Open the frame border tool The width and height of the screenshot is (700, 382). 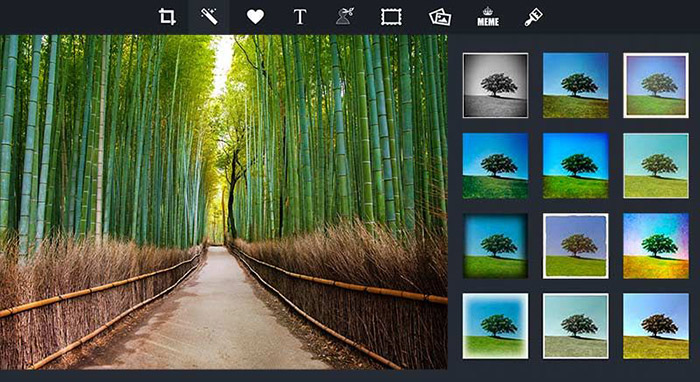(x=391, y=17)
